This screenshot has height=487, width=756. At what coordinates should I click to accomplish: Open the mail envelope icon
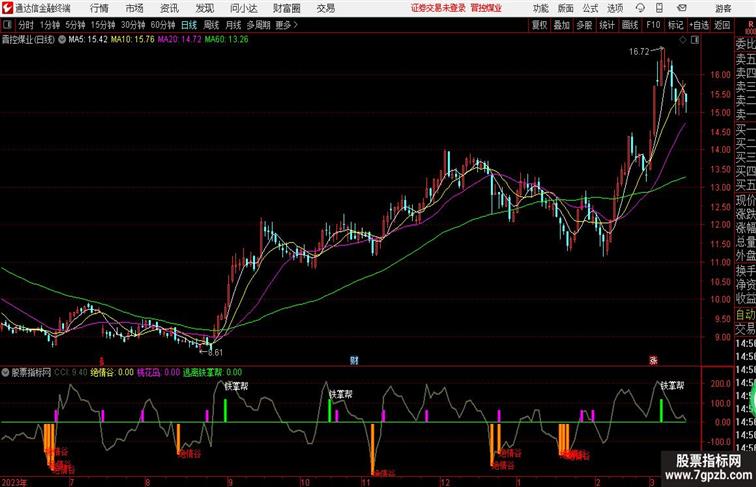682,8
